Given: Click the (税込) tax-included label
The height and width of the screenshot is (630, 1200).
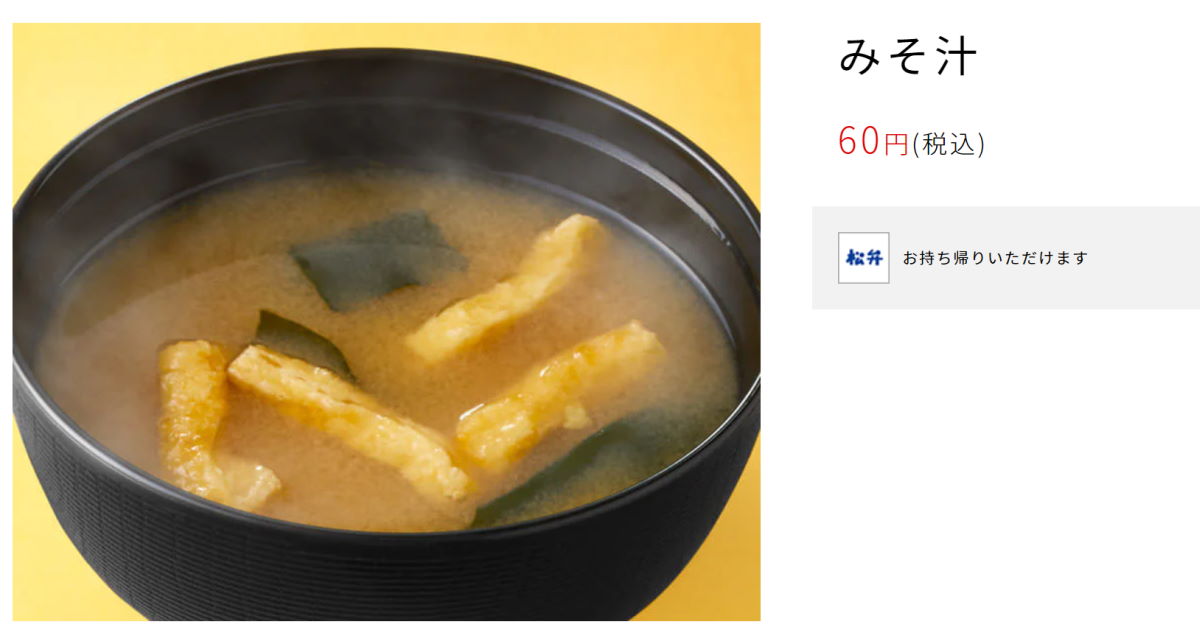Looking at the screenshot, I should (948, 144).
